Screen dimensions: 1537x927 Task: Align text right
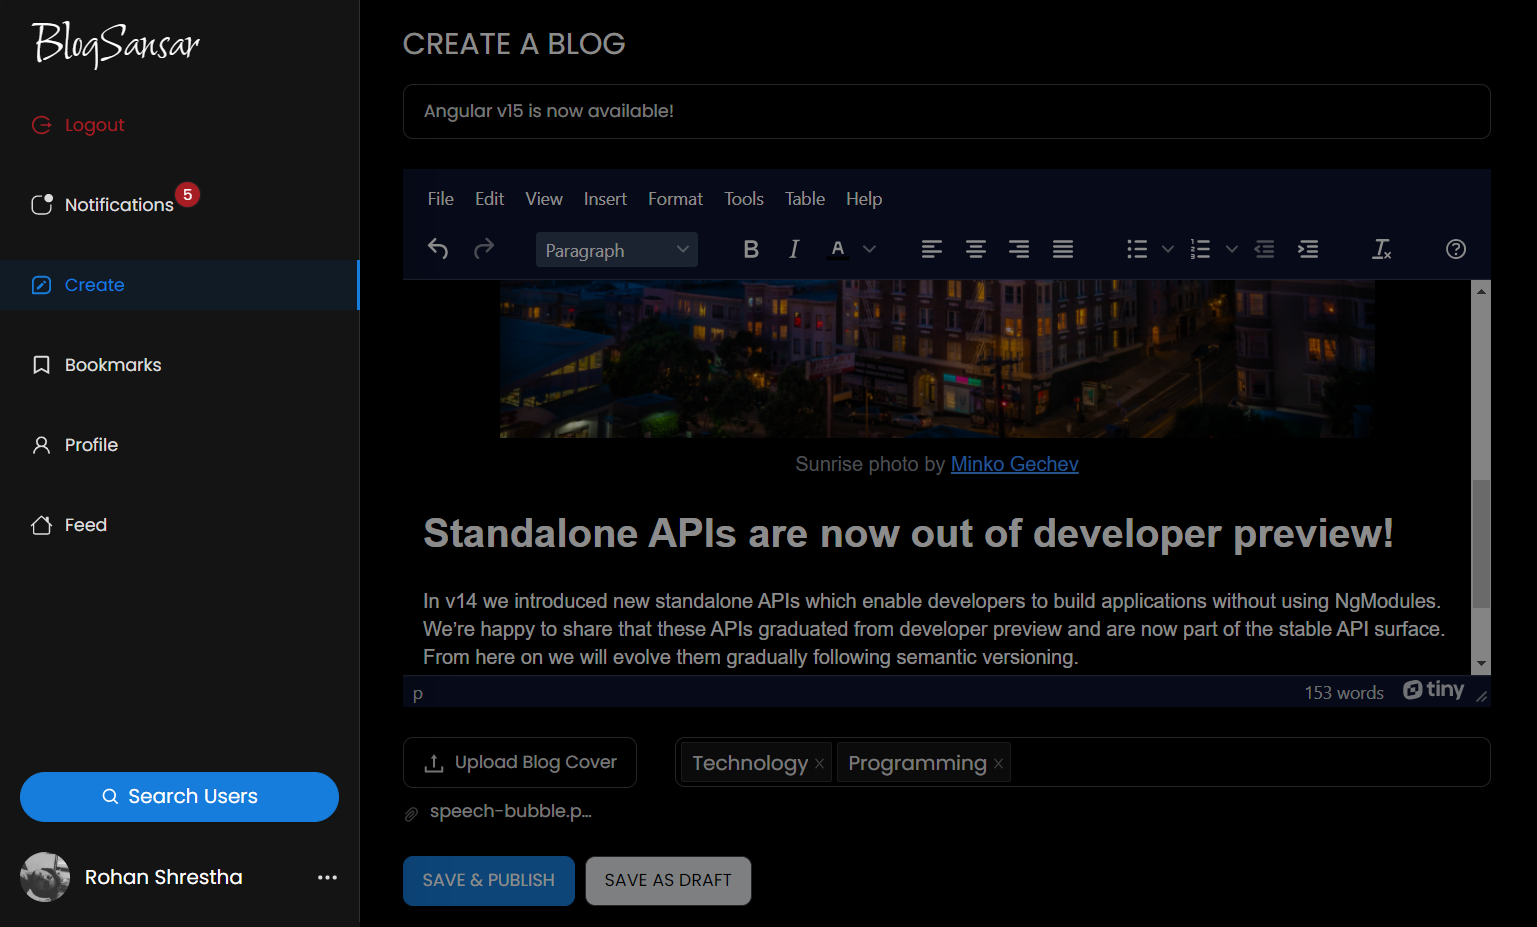1019,249
